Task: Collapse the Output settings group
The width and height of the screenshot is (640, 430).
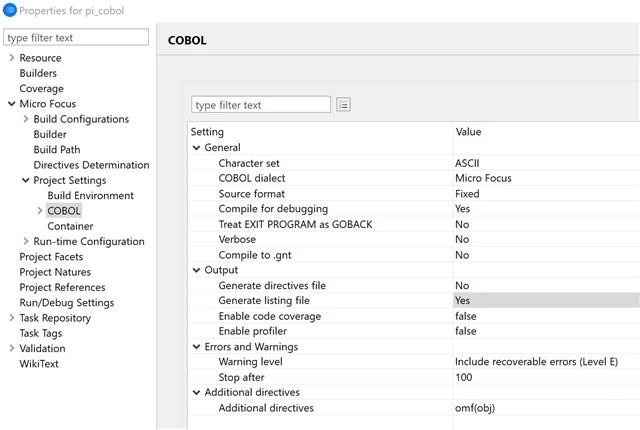Action: point(196,270)
